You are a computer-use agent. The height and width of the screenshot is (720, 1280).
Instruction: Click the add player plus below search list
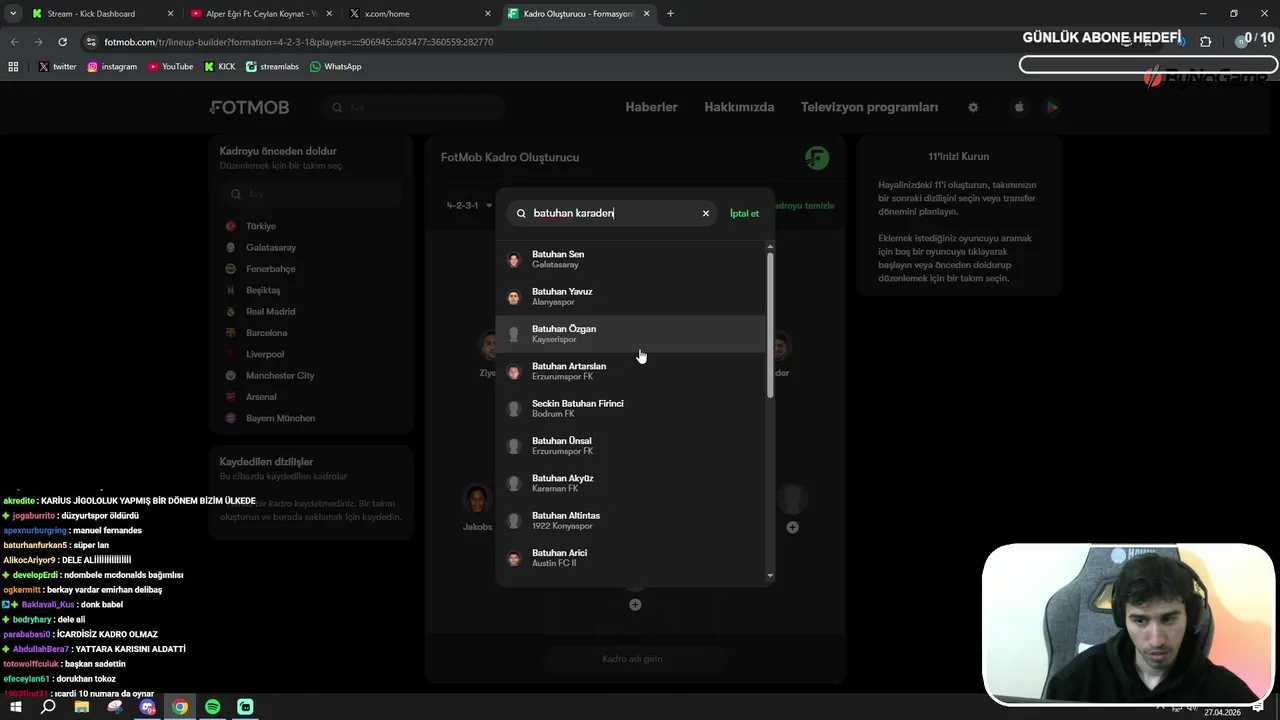pos(635,605)
